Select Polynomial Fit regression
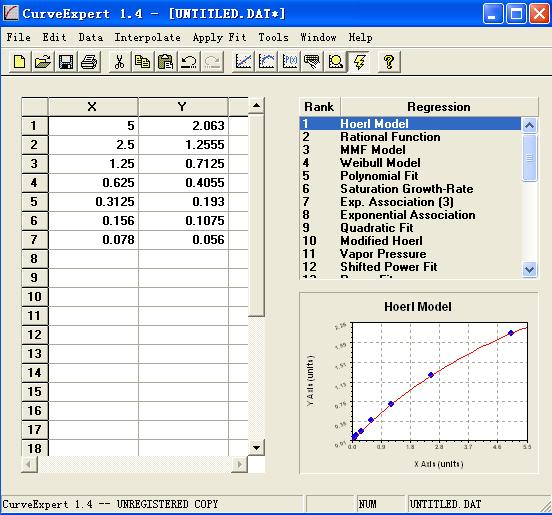Screen dimensions: 552x515 (410, 176)
